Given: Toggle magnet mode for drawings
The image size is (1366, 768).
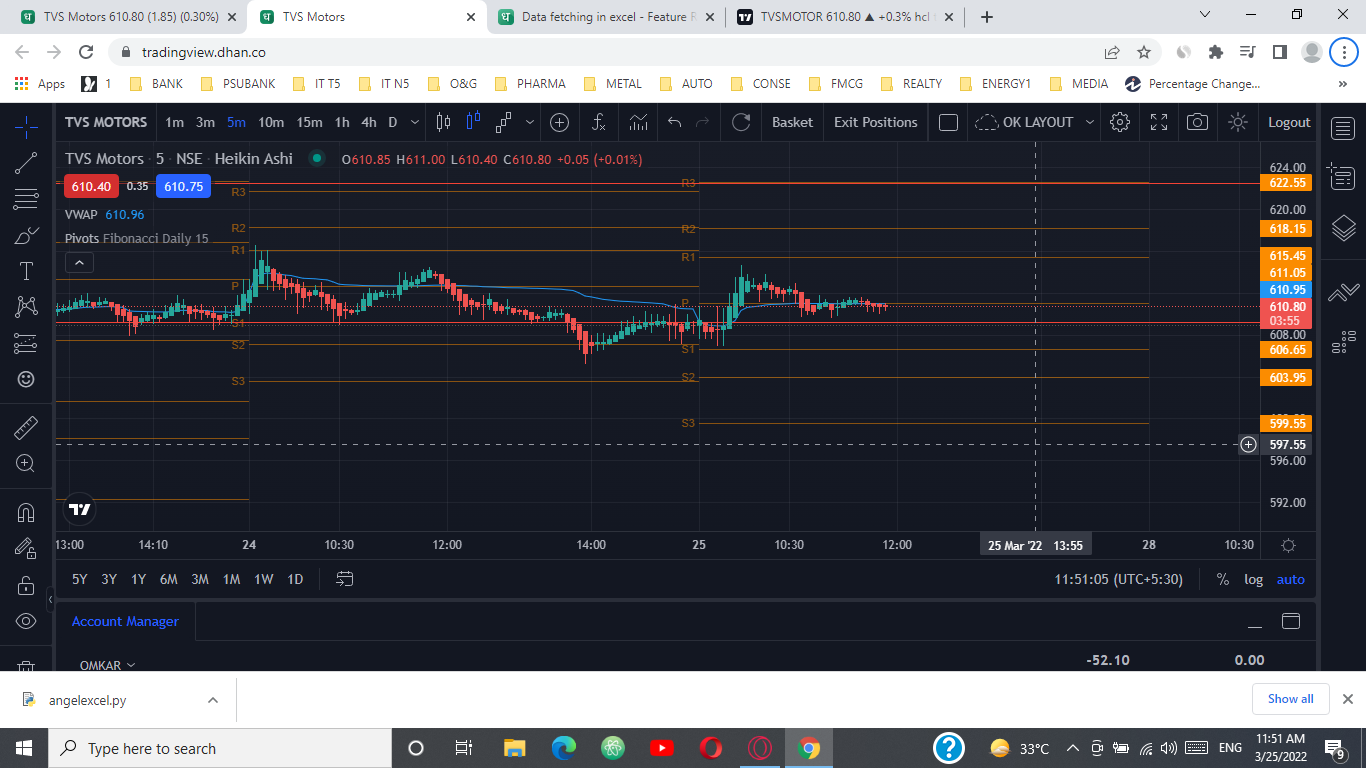Looking at the screenshot, I should (x=26, y=513).
